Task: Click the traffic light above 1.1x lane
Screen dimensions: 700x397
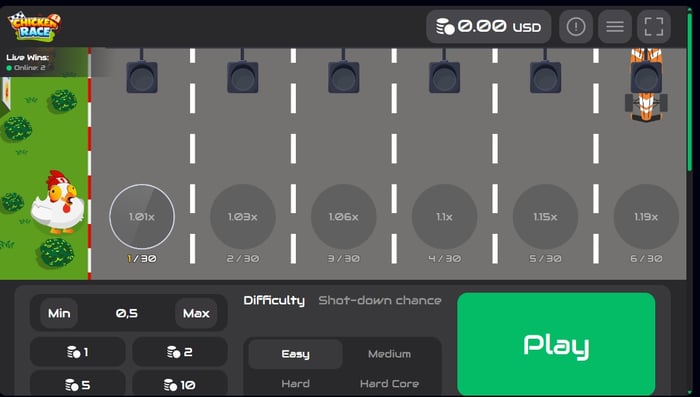Action: tap(445, 77)
